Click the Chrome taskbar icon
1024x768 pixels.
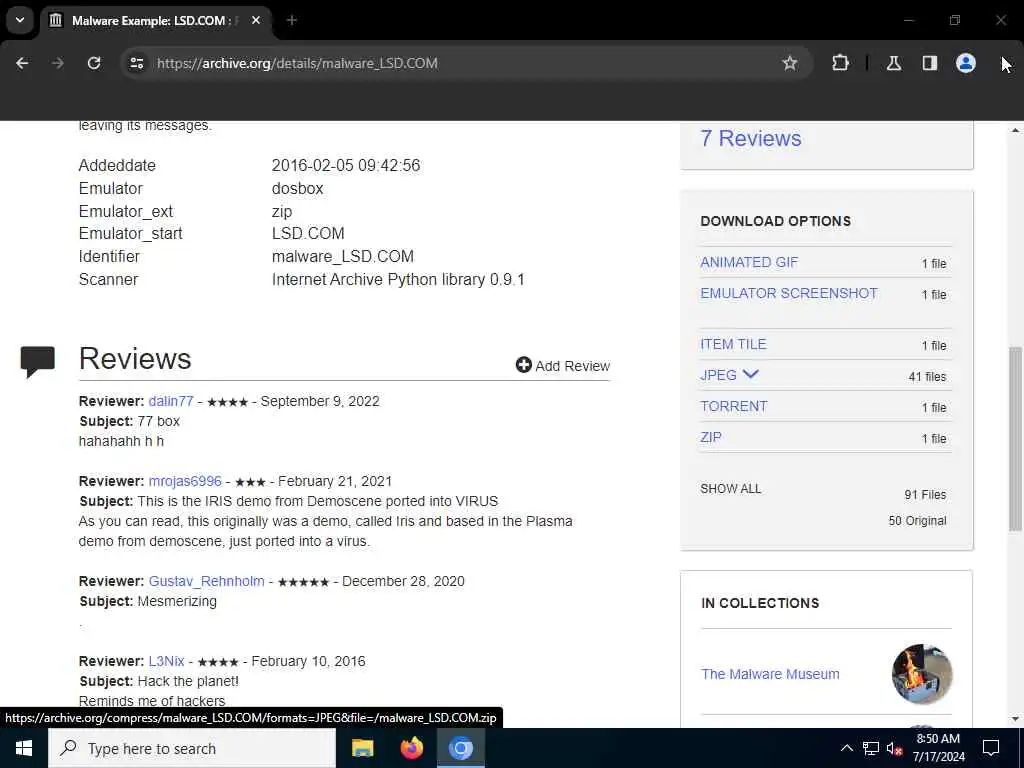(x=460, y=748)
